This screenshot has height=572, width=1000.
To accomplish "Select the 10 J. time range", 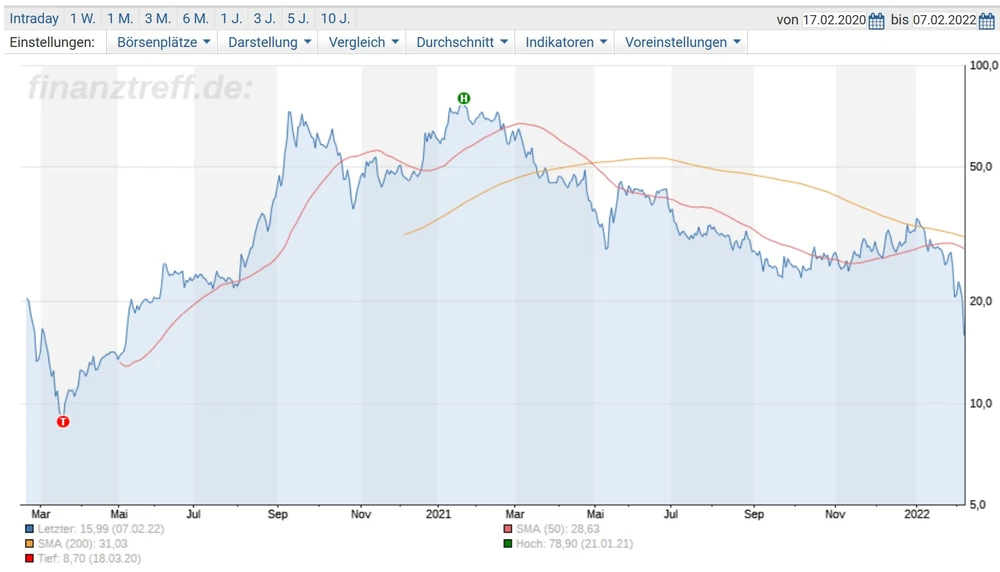I will (335, 19).
